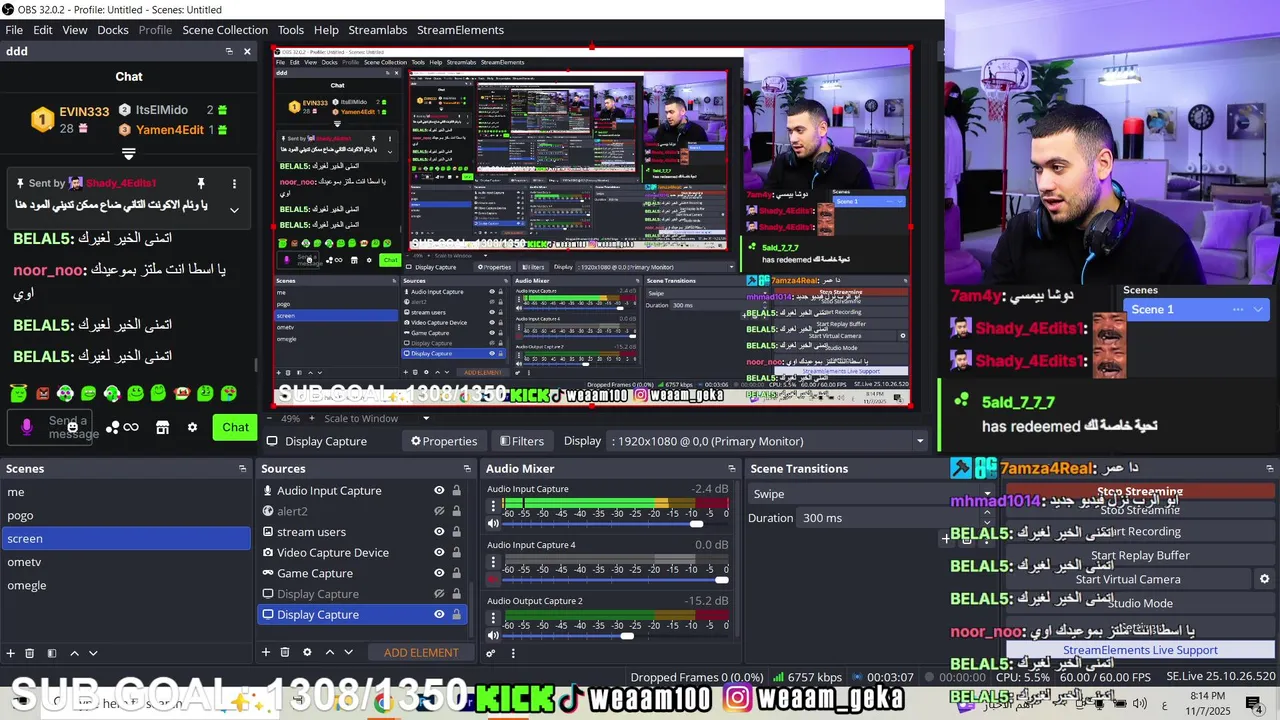Open chat settings gear icon
This screenshot has width=1280, height=720.
coord(192,427)
